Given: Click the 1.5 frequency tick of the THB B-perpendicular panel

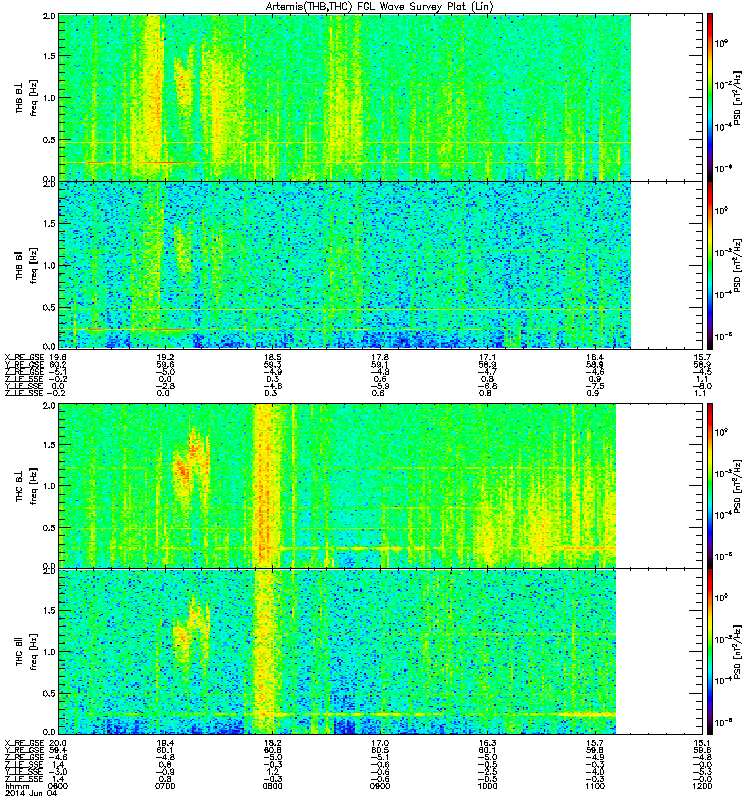Looking at the screenshot, I should 49,56.
